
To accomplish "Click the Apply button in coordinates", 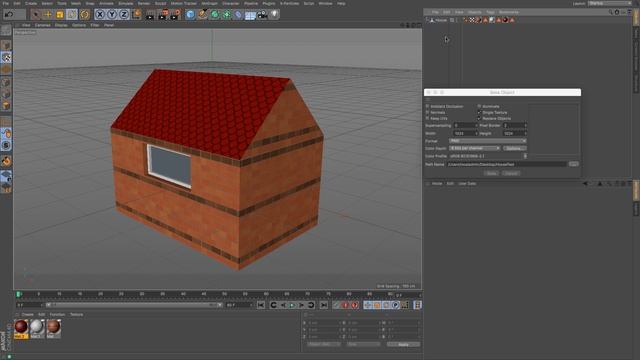I will (x=403, y=344).
